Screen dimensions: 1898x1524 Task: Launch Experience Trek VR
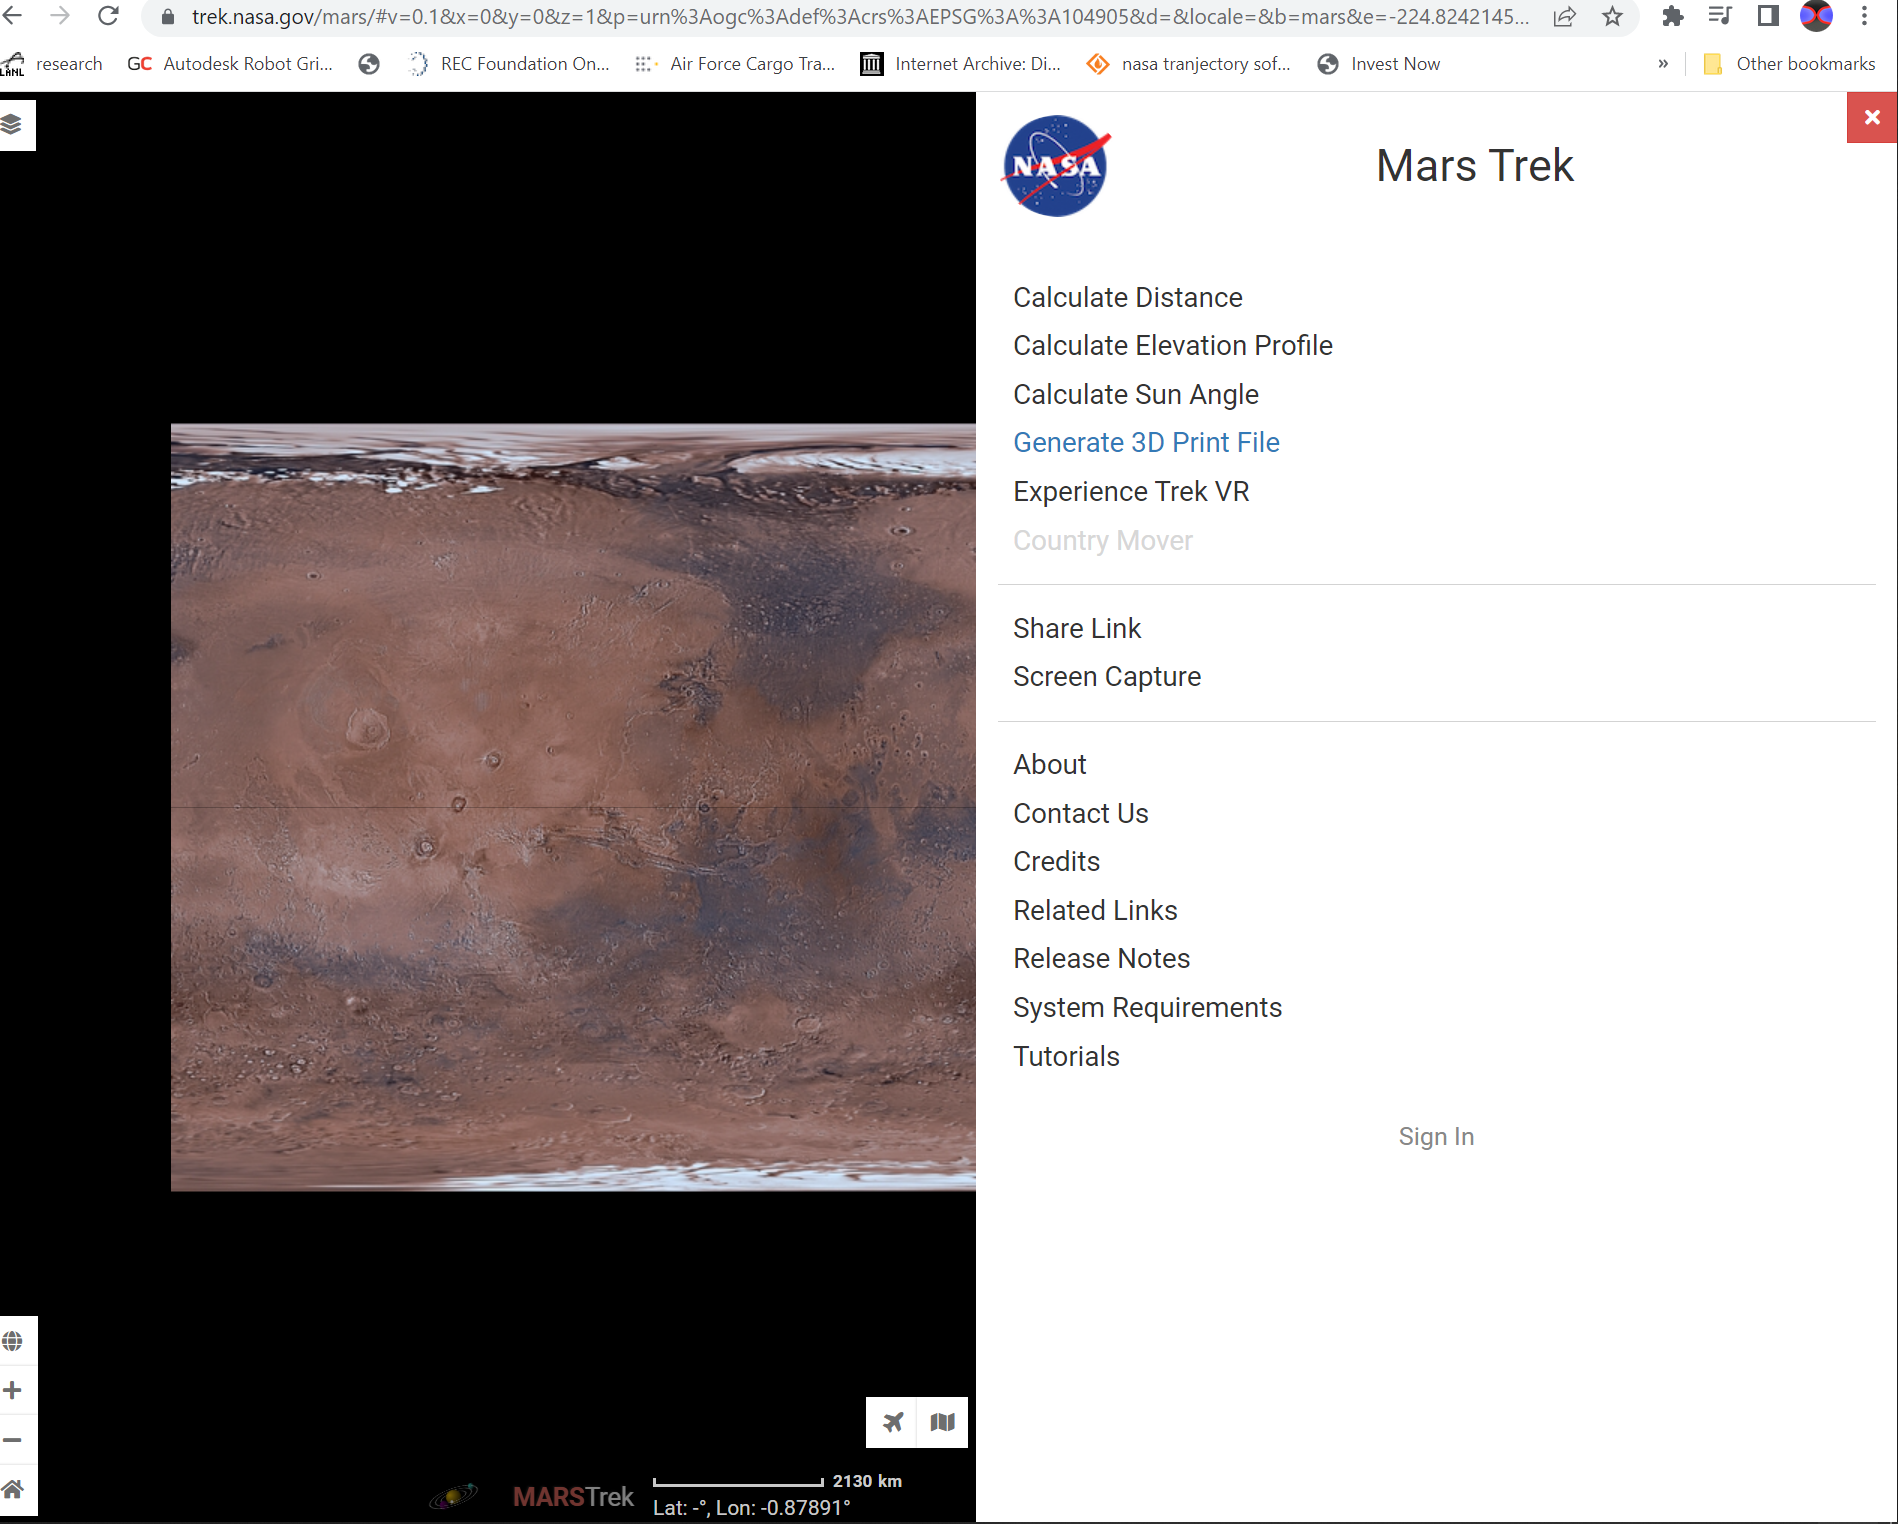(1131, 491)
